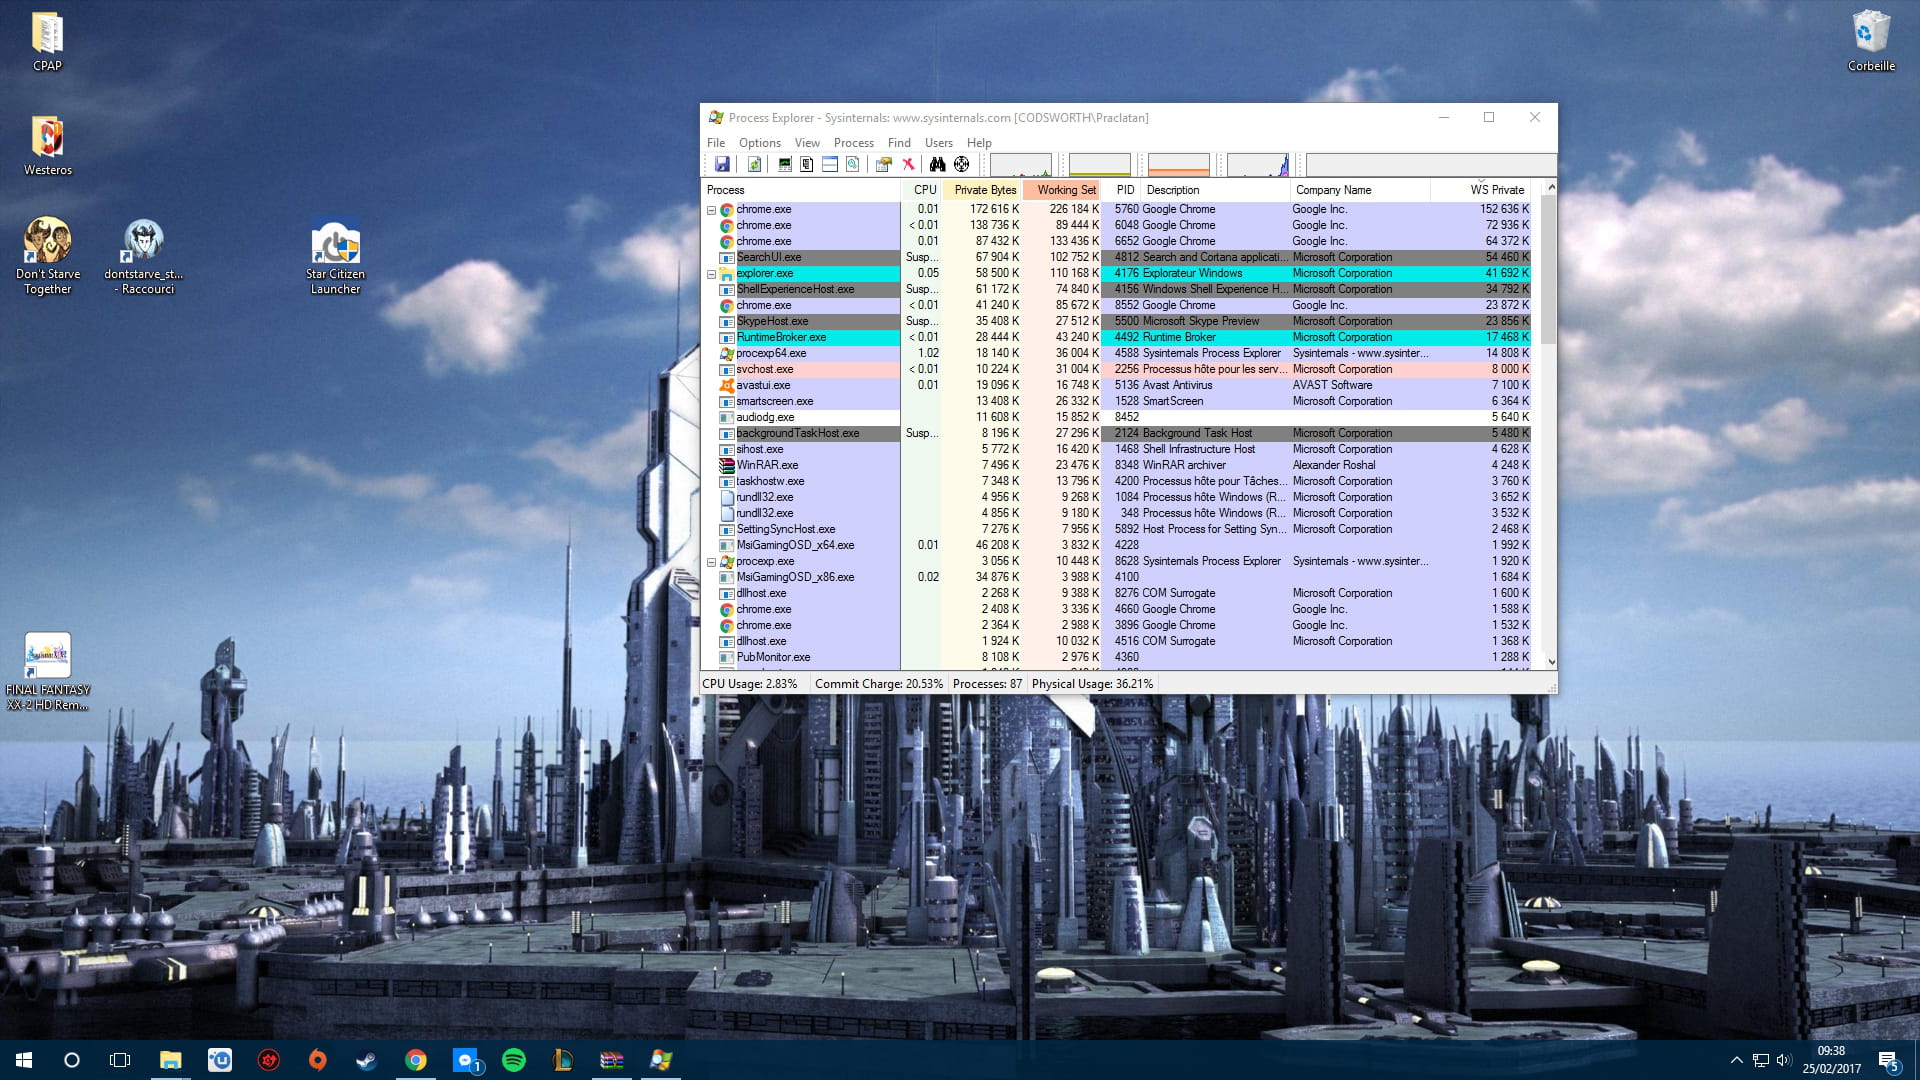Open Spotify from the taskbar
1920x1080 pixels.
(x=514, y=1060)
